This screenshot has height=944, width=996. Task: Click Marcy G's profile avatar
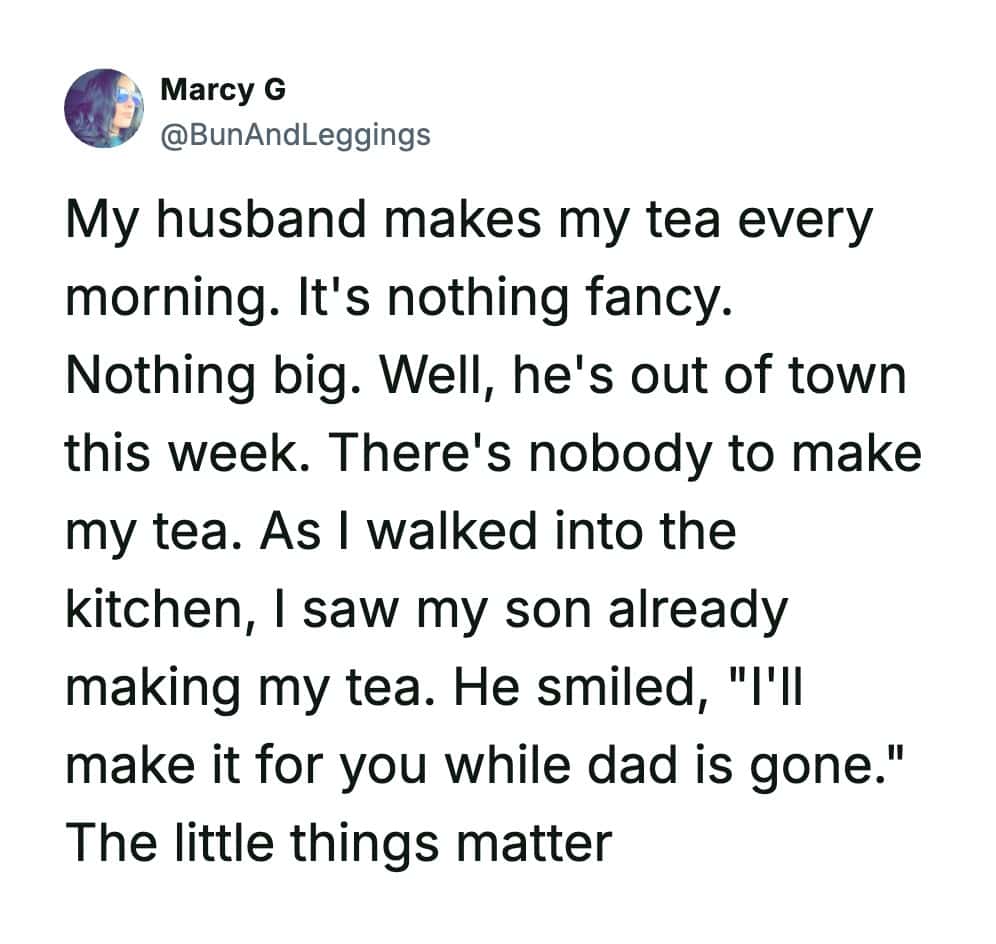tap(104, 109)
